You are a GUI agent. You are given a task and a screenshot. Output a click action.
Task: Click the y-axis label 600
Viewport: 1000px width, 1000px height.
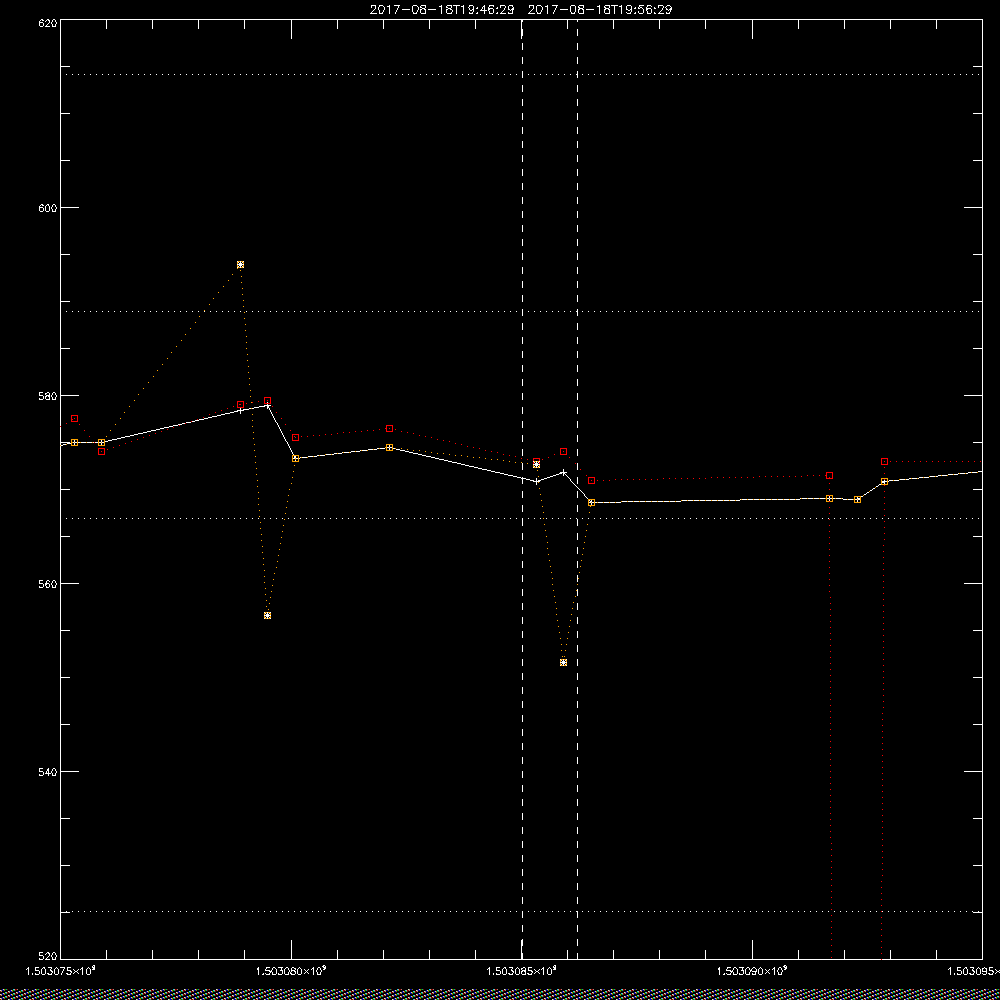48,208
